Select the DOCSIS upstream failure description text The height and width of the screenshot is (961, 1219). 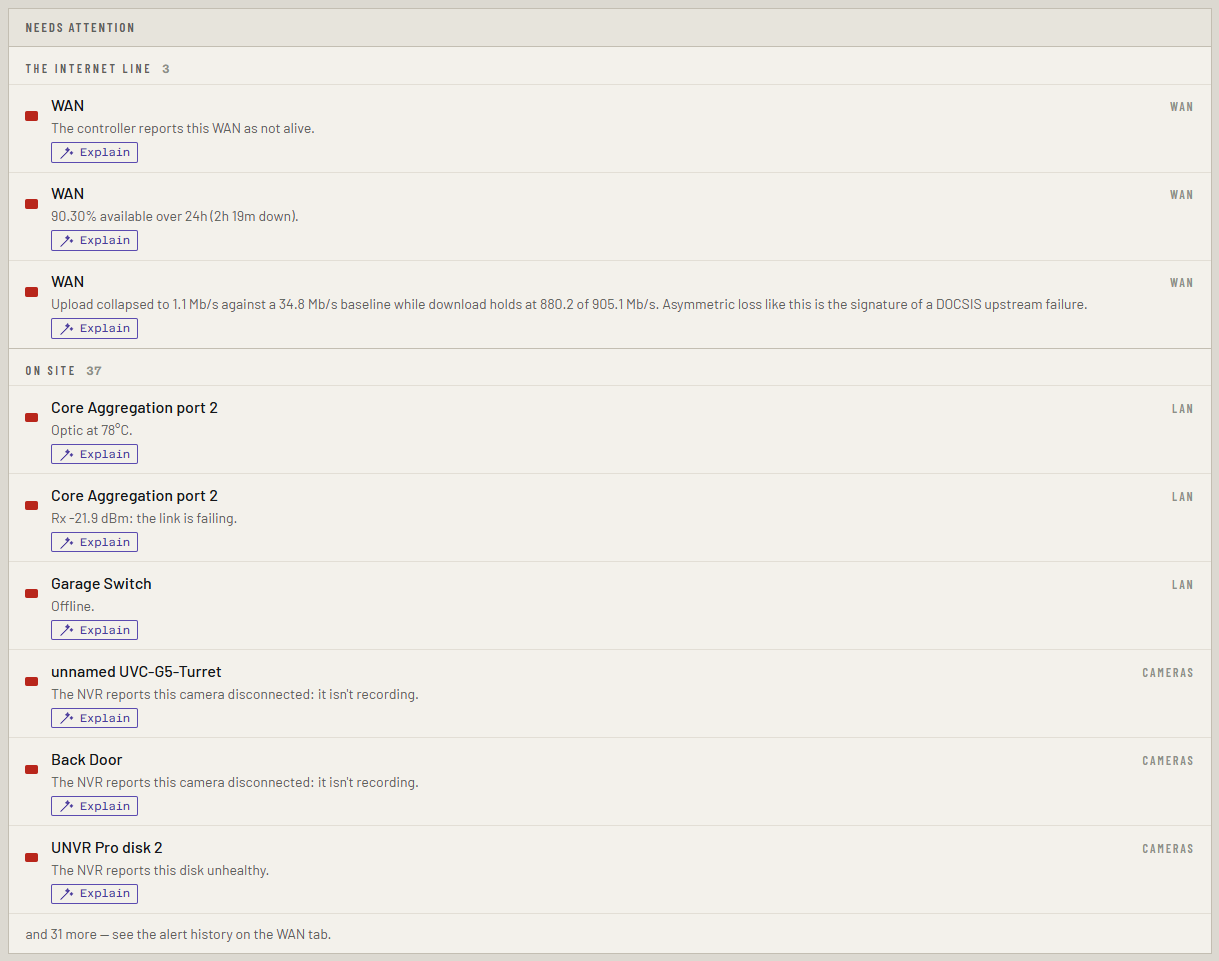[x=569, y=304]
